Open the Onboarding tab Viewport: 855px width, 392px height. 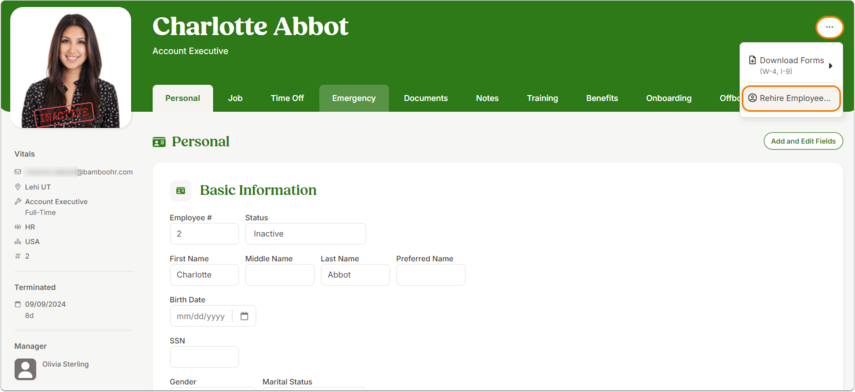pyautogui.click(x=669, y=98)
